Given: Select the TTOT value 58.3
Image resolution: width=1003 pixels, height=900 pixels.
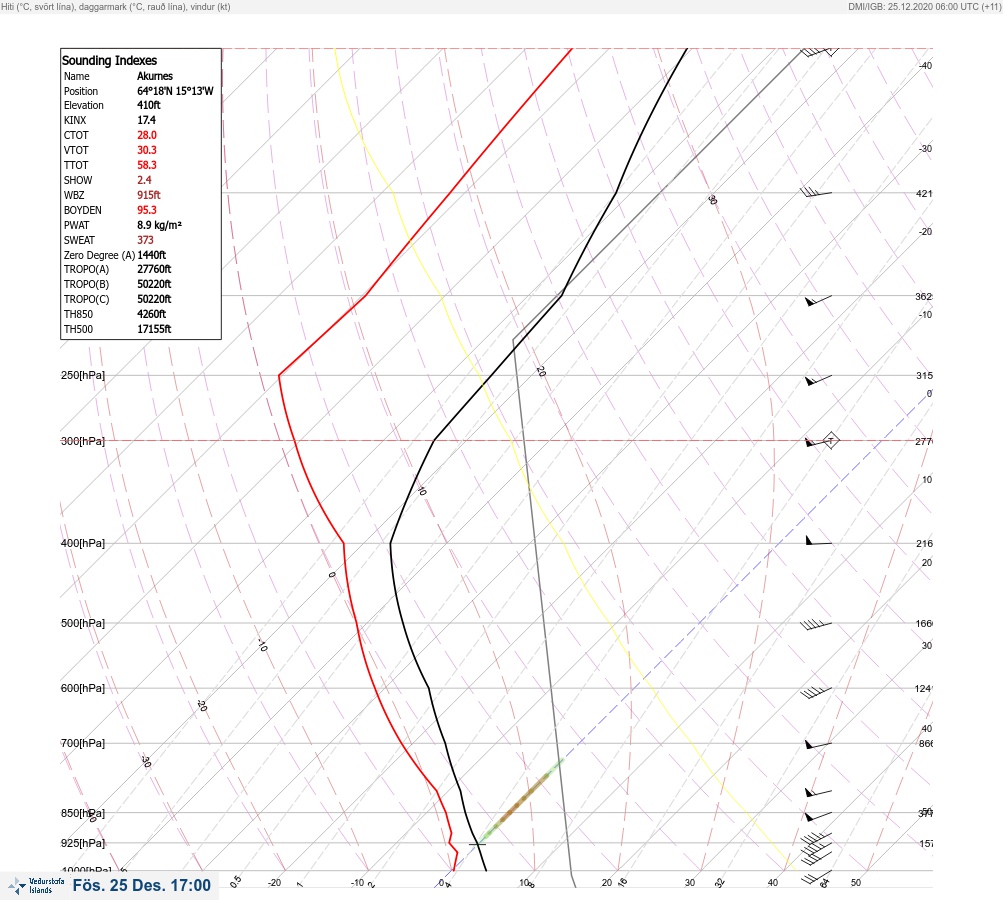Looking at the screenshot, I should coord(146,165).
